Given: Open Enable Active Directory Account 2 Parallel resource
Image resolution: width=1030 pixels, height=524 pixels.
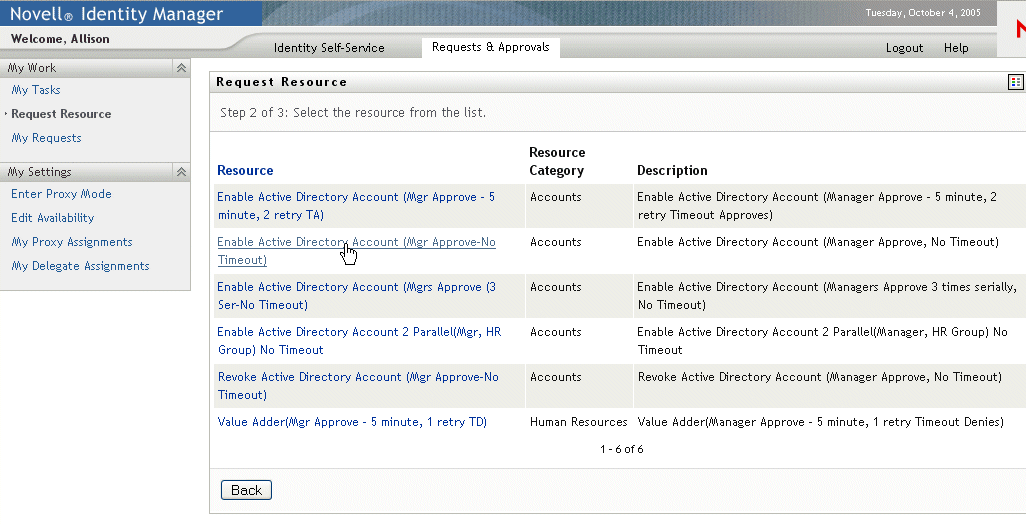Looking at the screenshot, I should tap(358, 333).
